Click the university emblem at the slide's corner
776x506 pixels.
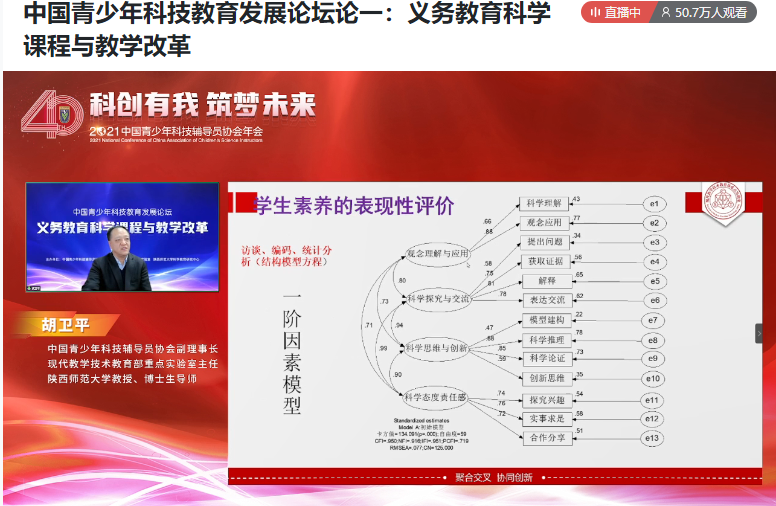click(x=723, y=202)
